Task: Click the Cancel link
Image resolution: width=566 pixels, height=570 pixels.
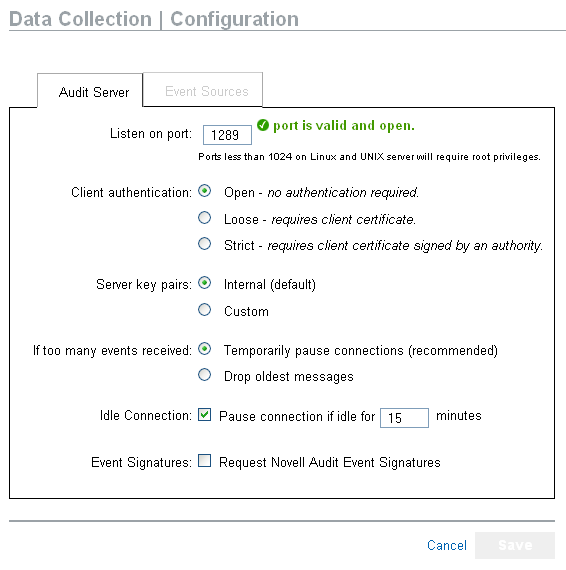Action: (447, 545)
